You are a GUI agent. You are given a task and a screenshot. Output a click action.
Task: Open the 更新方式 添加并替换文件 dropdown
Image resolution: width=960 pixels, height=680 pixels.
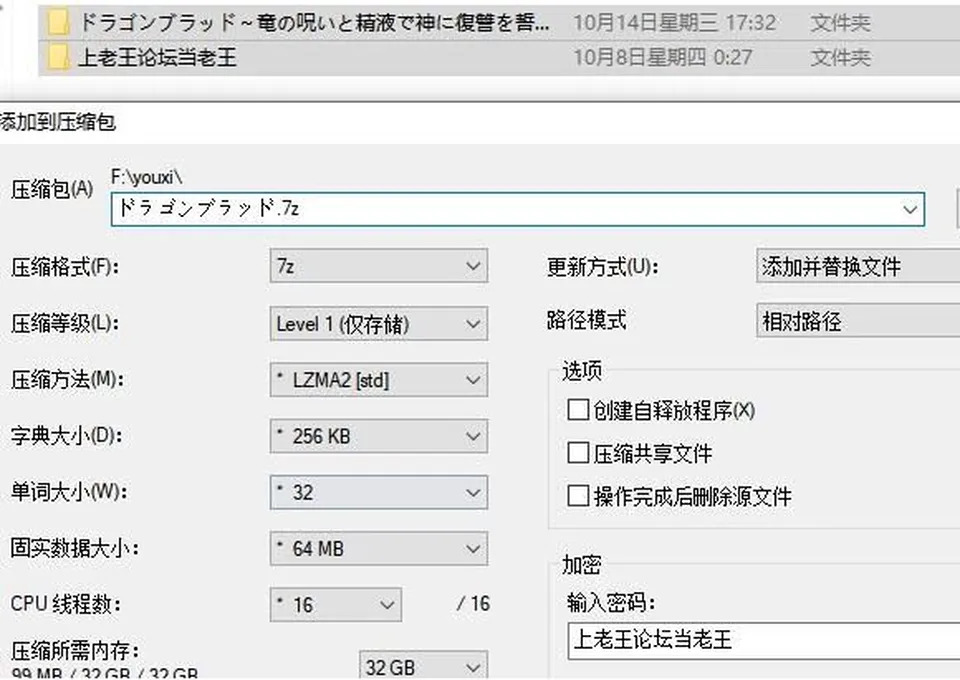pyautogui.click(x=858, y=266)
